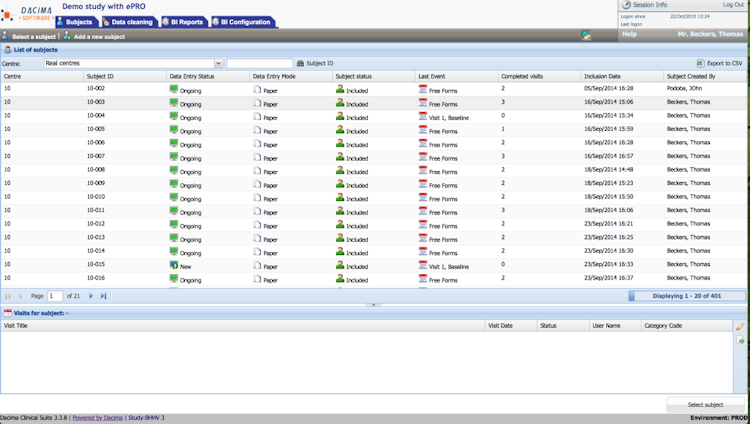
Task: Sort by Subject ID column header
Action: click(x=124, y=76)
